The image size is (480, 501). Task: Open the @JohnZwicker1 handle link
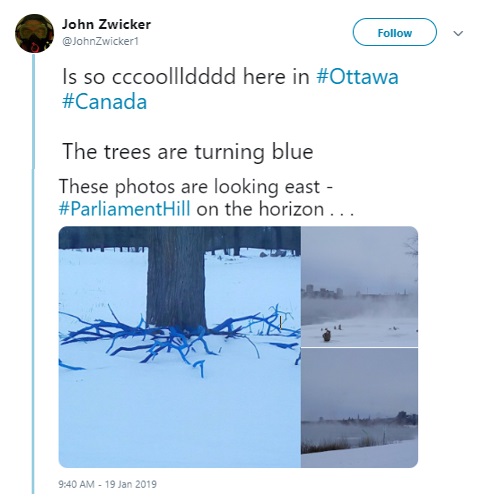pos(100,41)
